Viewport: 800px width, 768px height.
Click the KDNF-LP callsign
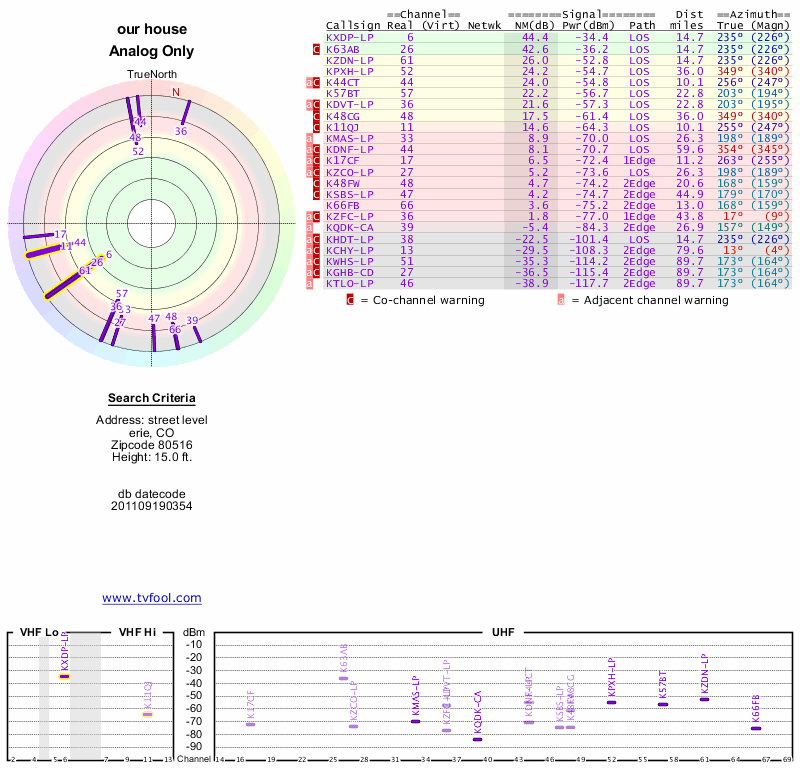[x=349, y=150]
